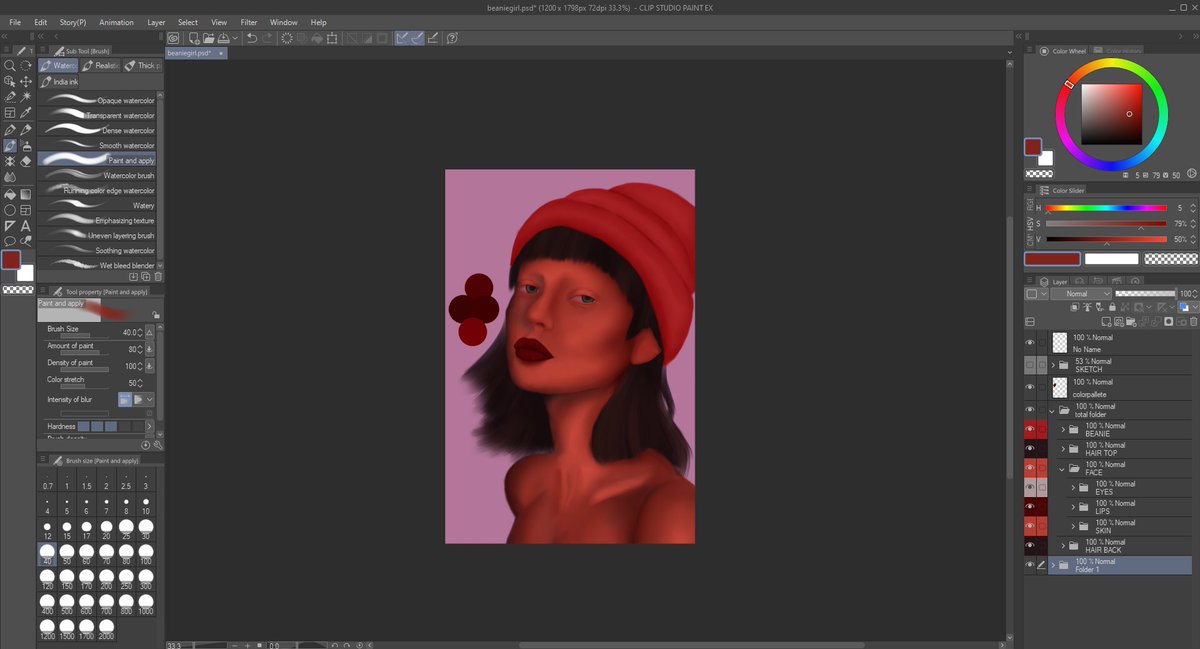This screenshot has height=649, width=1200.
Task: Pick brush size preset 100
Action: tap(146, 552)
